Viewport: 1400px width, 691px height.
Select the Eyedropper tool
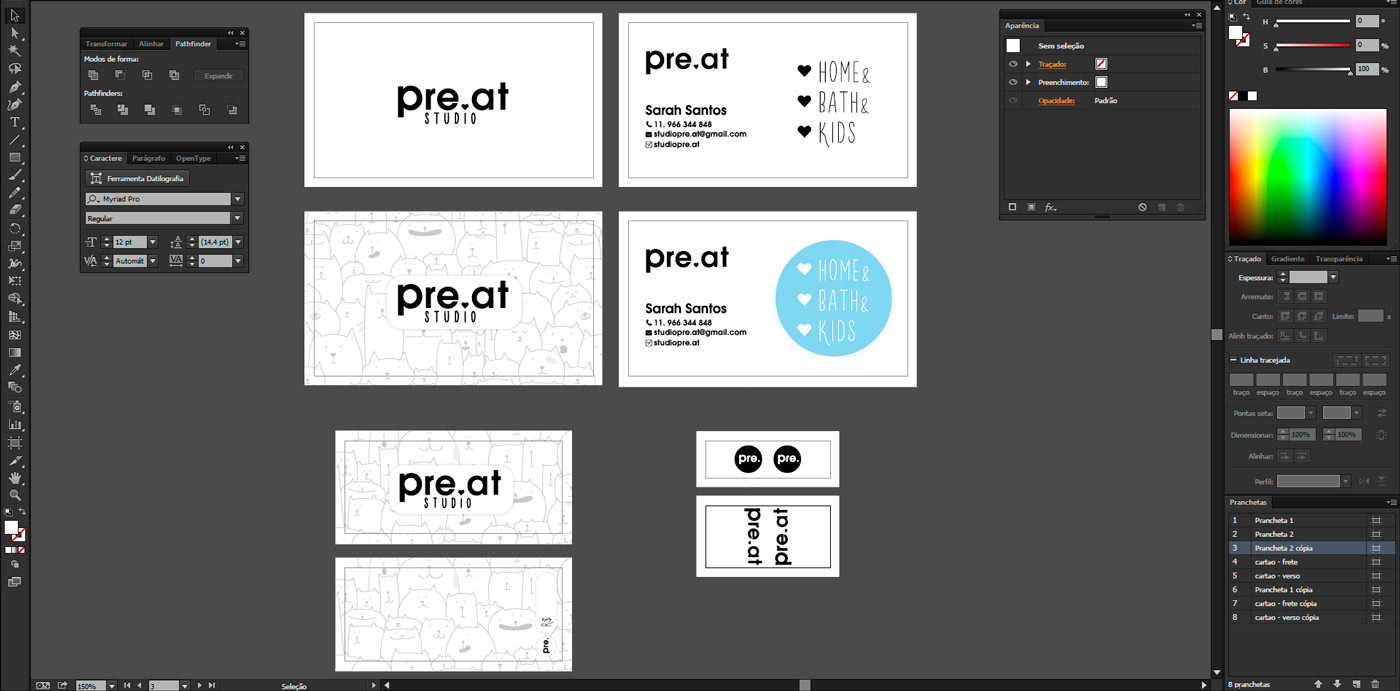(15, 370)
